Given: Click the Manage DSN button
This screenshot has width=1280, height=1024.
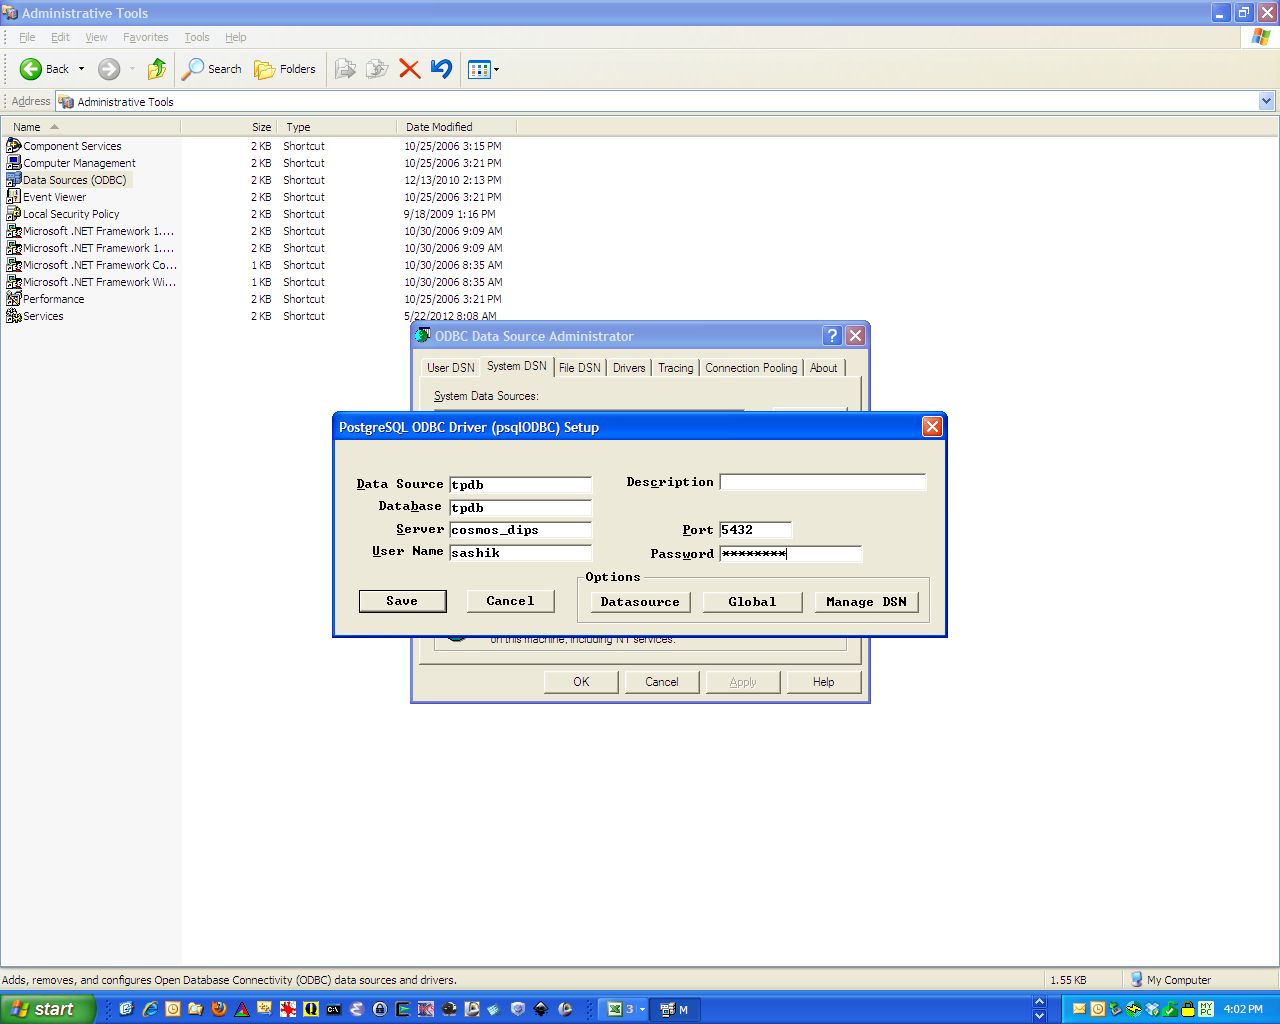Looking at the screenshot, I should click(866, 602).
